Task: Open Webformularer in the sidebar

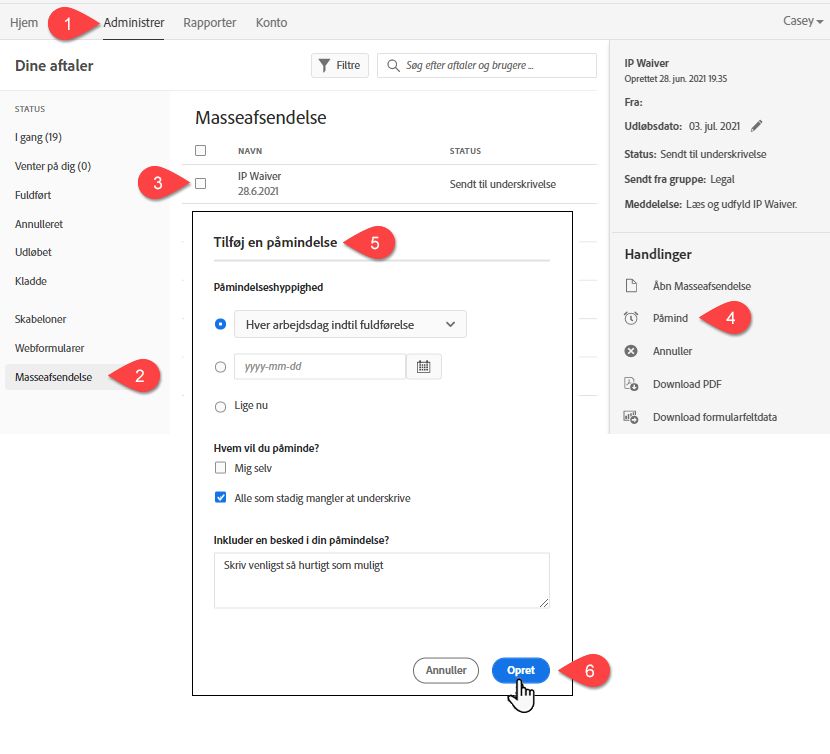Action: coord(49,348)
